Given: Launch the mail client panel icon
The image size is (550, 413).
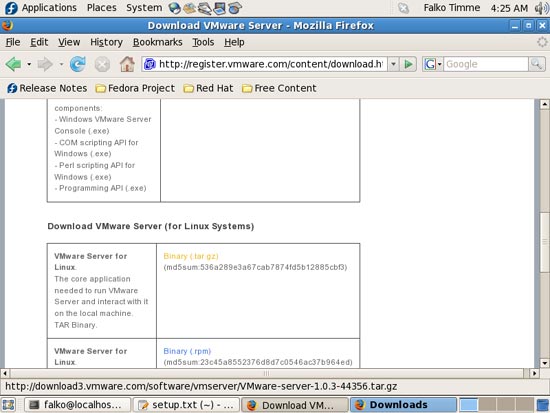Looking at the screenshot, I should point(189,8).
